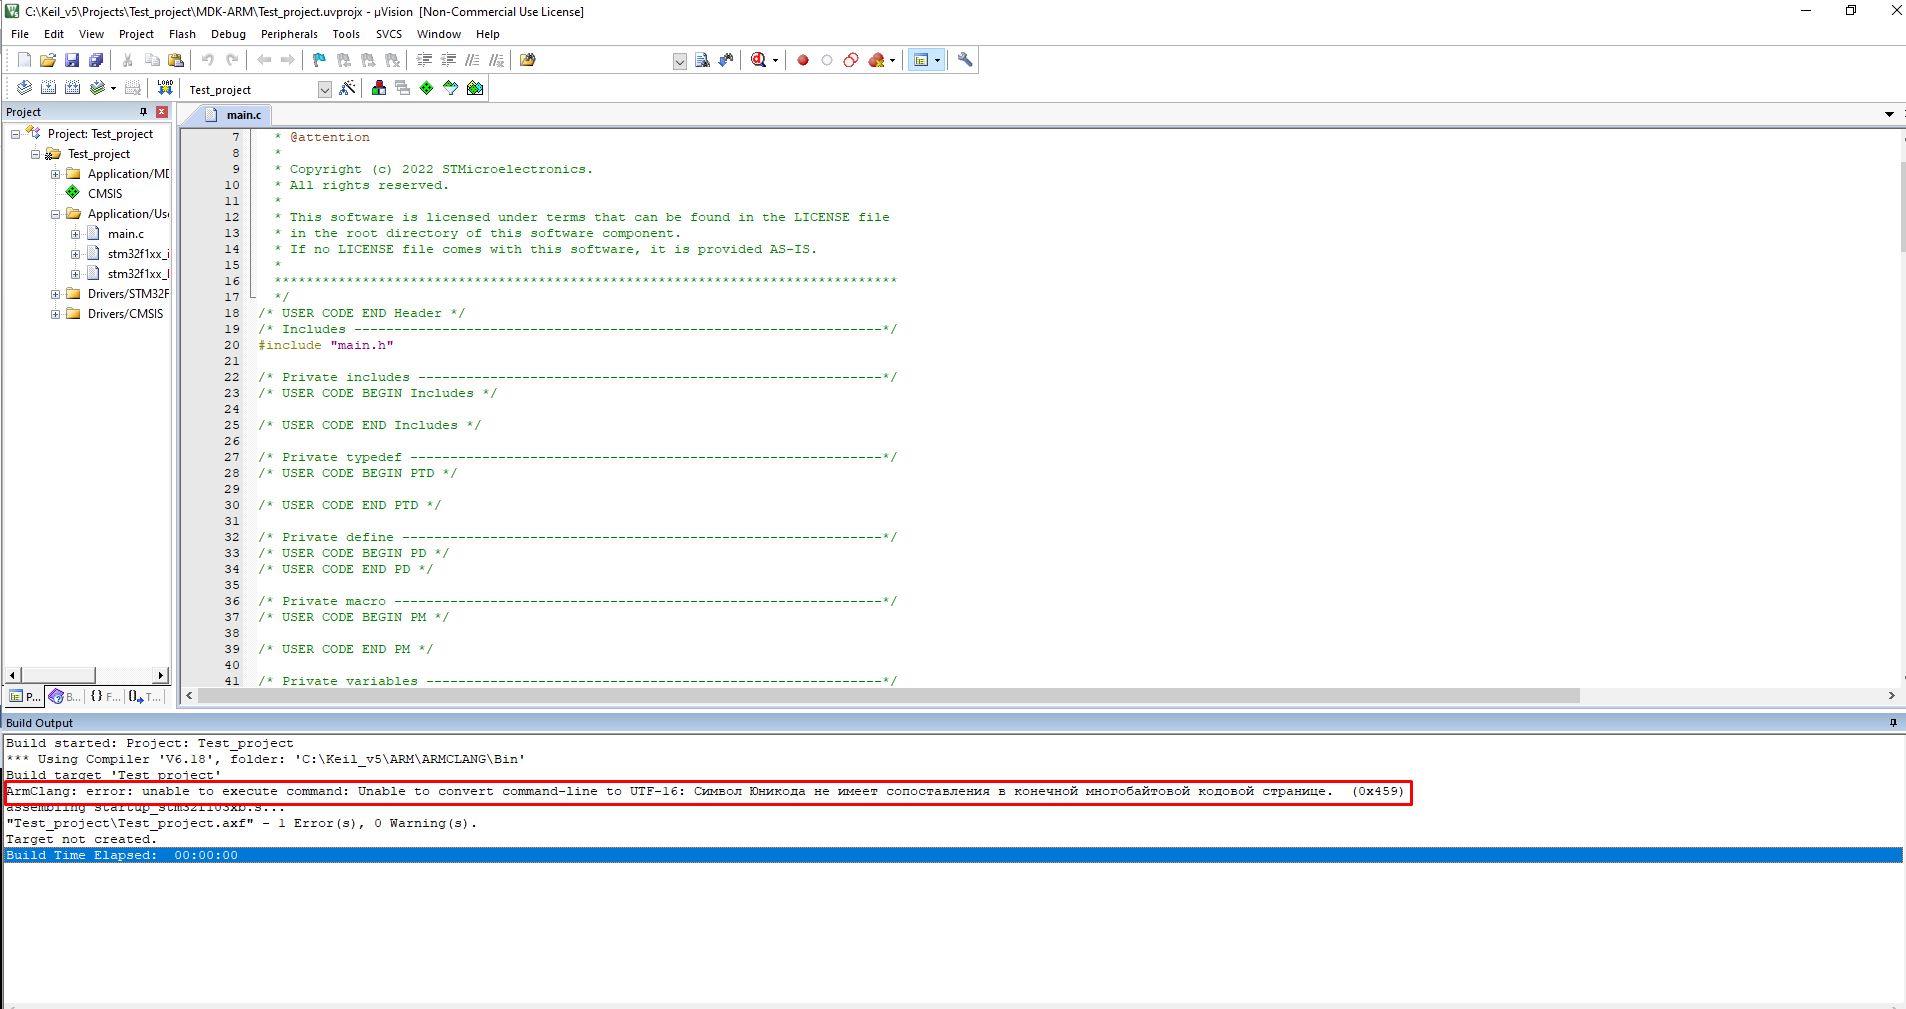The image size is (1906, 1009).
Task: Switch to the Functions tab in Project pane
Action: (x=104, y=697)
